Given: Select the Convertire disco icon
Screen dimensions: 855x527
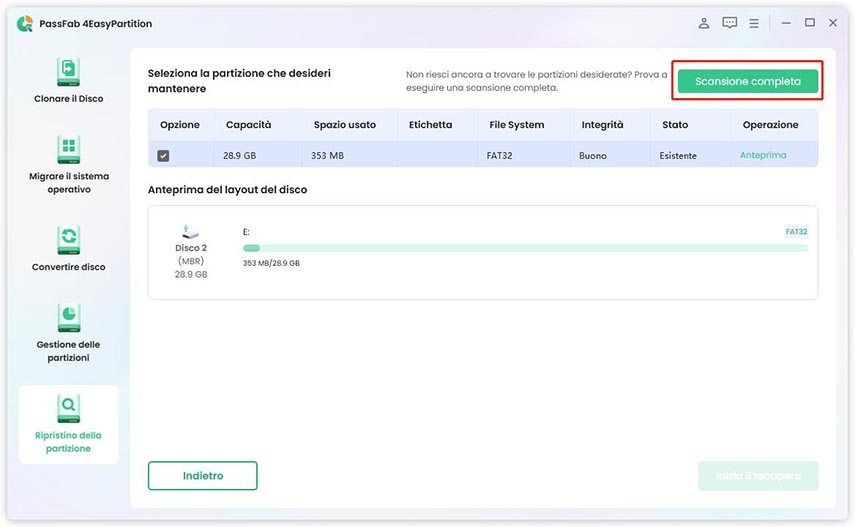Looking at the screenshot, I should [x=68, y=238].
